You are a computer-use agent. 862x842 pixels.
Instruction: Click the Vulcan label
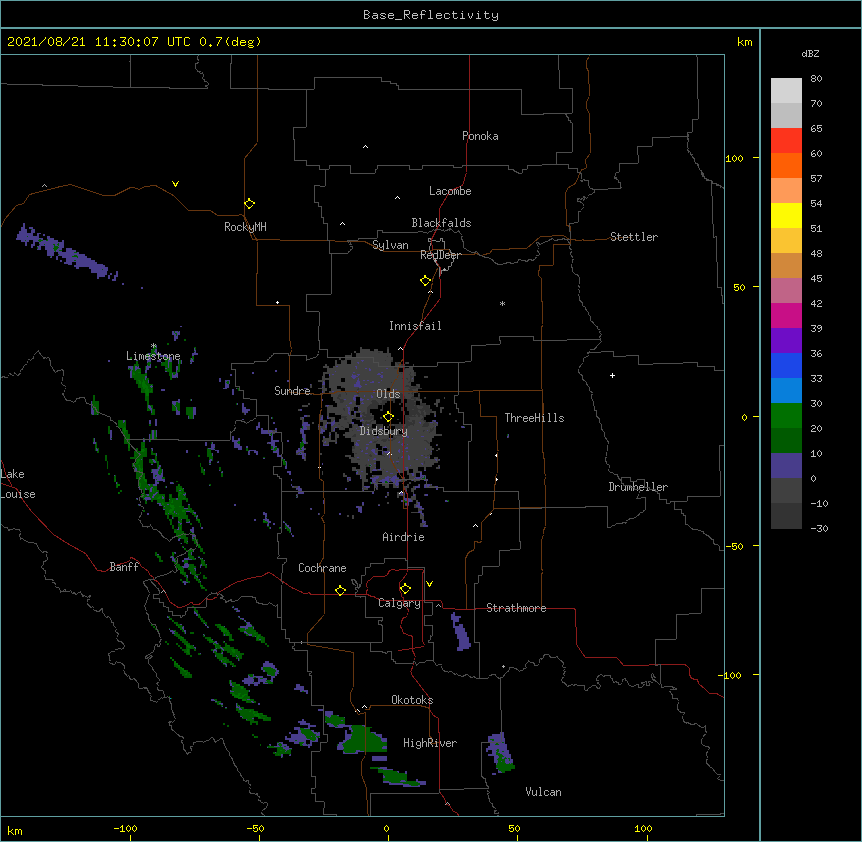click(x=543, y=792)
